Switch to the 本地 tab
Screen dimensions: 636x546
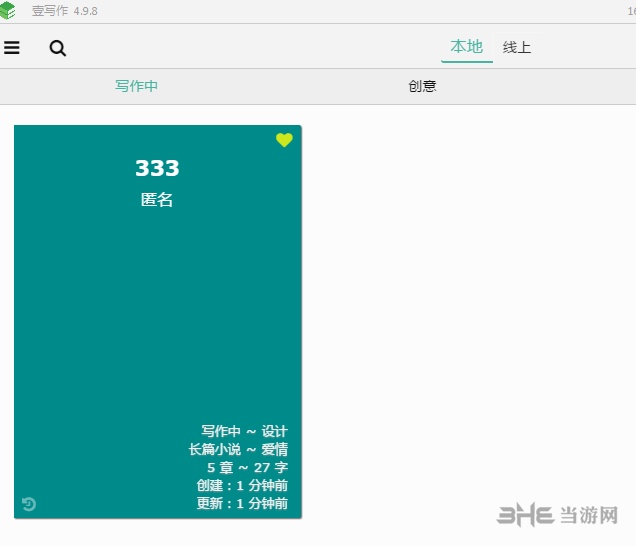[466, 47]
